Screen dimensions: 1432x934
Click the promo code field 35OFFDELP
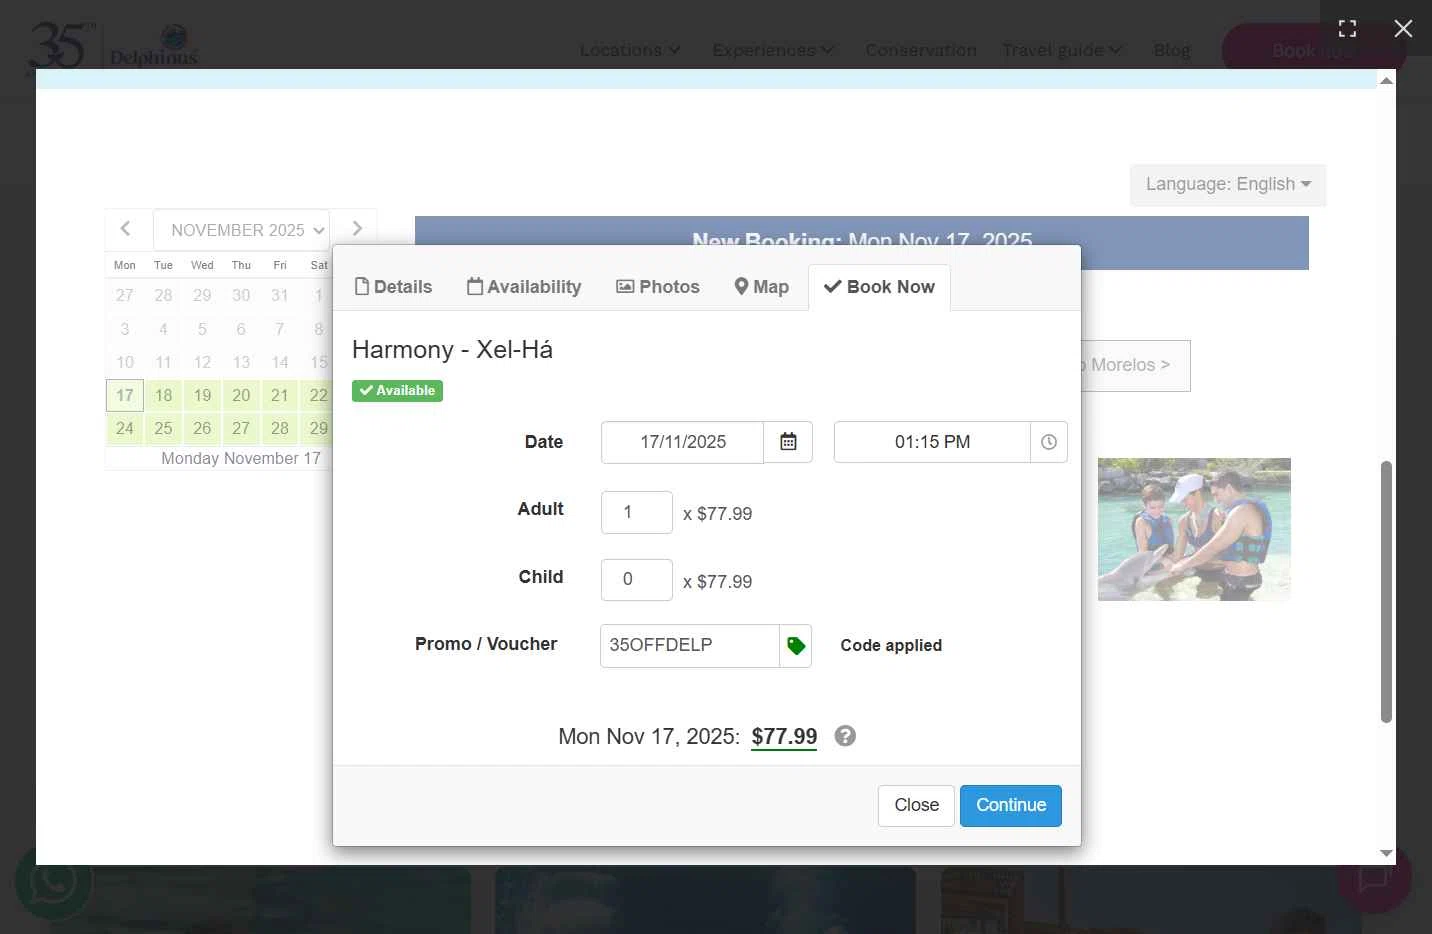coord(690,646)
